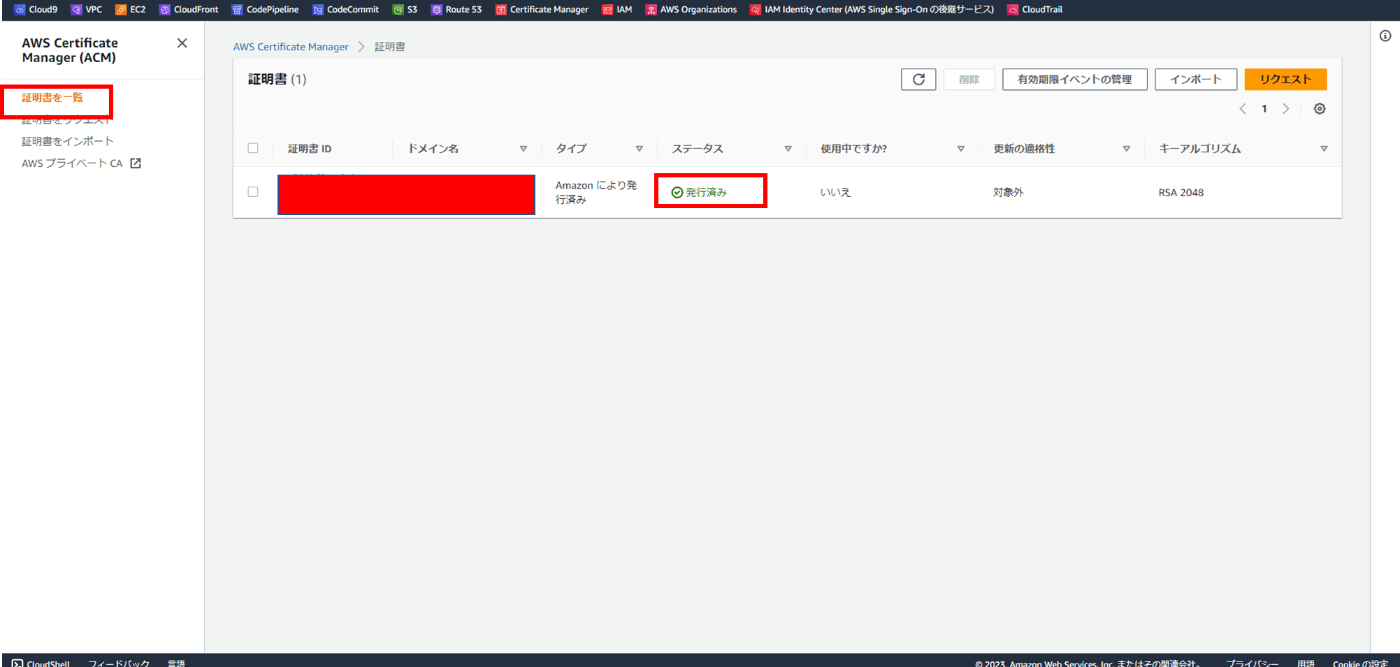The height and width of the screenshot is (667, 1400).
Task: Open the S3 service shortcut
Action: 405,9
